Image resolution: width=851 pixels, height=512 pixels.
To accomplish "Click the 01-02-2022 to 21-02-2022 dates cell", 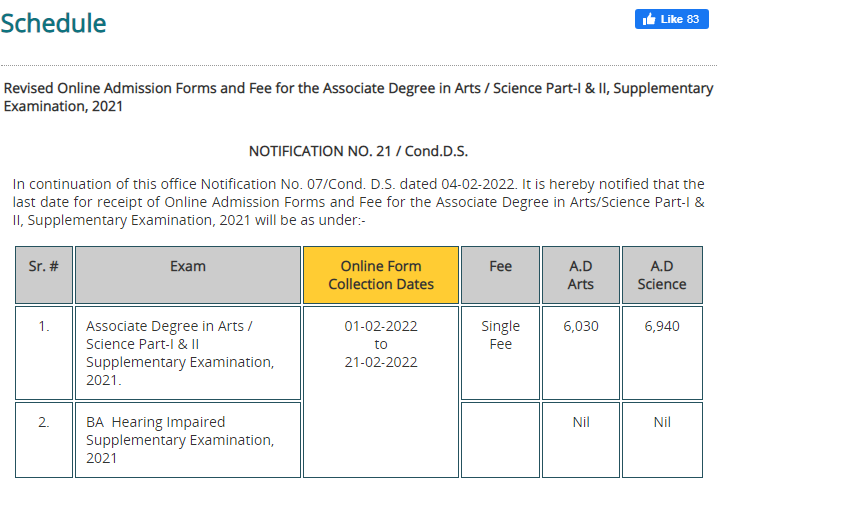I will coord(381,392).
